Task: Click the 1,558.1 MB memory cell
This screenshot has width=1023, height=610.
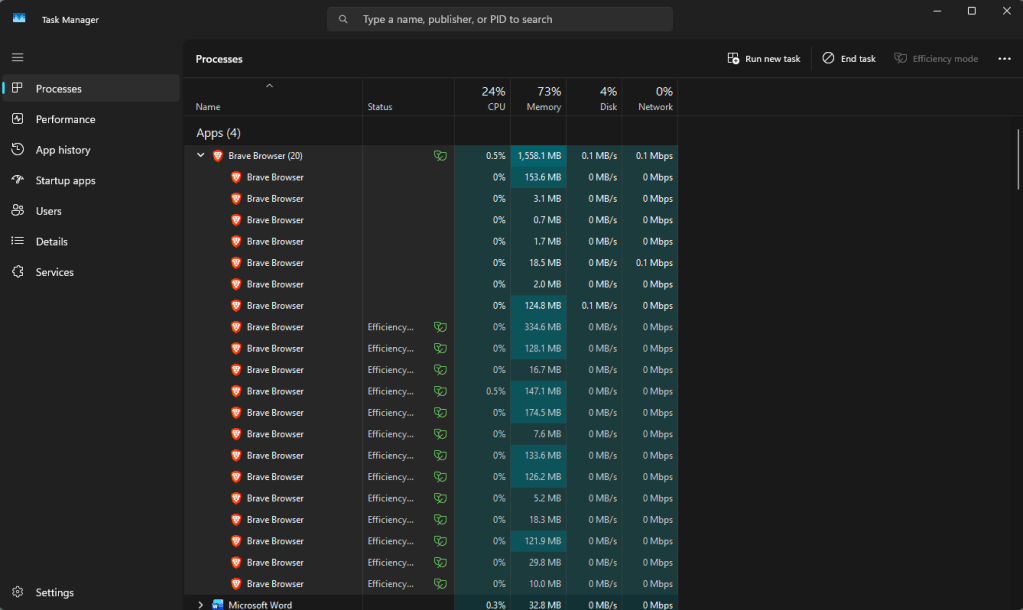Action: (538, 155)
